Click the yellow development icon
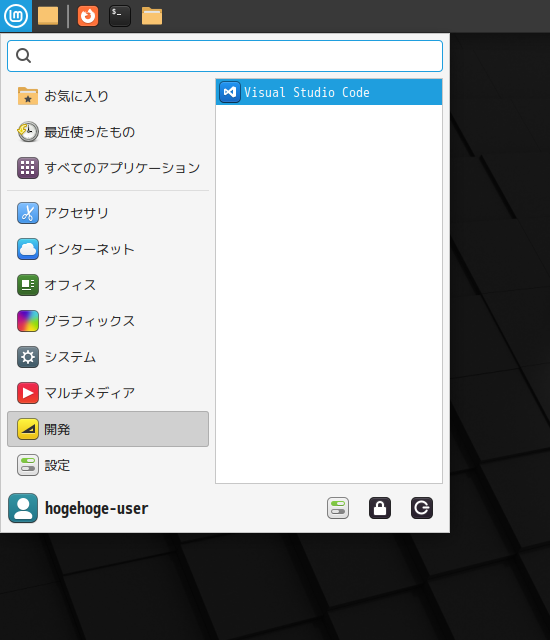550x640 pixels. (x=28, y=429)
